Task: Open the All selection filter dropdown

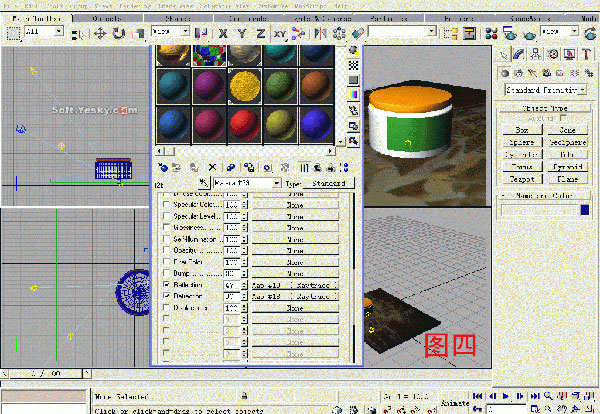Action: (x=59, y=31)
